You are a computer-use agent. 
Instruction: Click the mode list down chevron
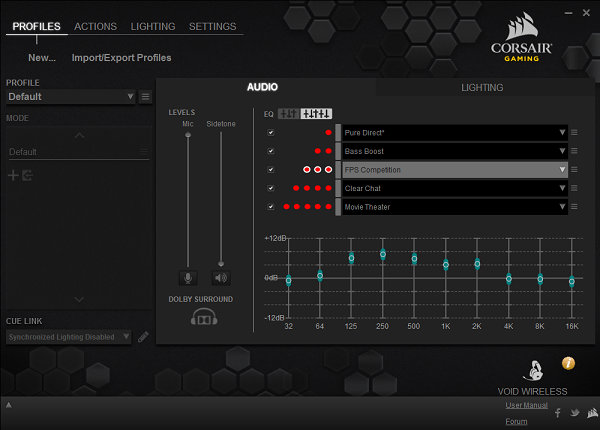tap(79, 299)
